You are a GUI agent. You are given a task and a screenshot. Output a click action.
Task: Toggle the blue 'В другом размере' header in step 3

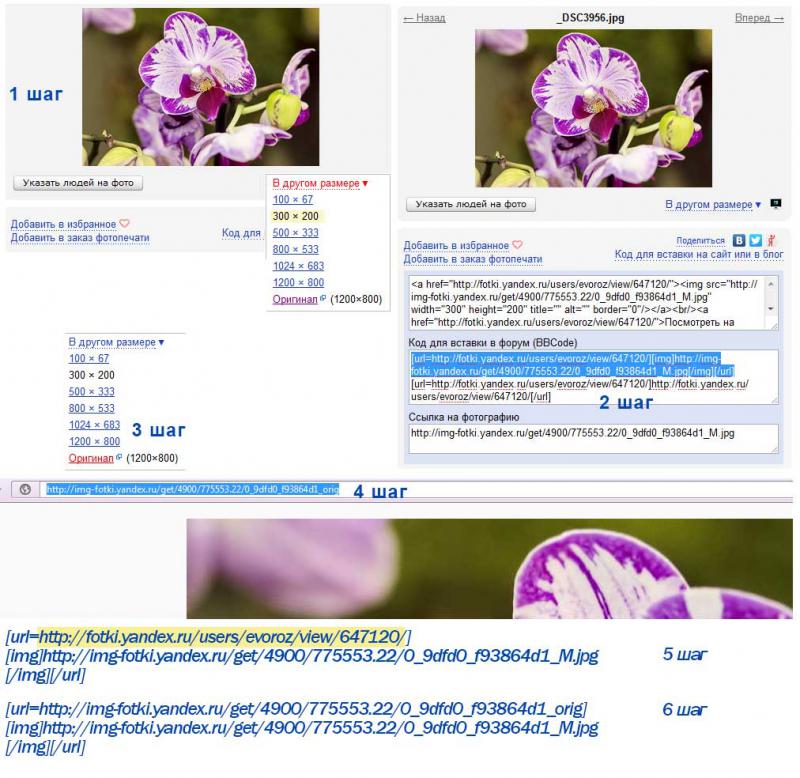(116, 342)
